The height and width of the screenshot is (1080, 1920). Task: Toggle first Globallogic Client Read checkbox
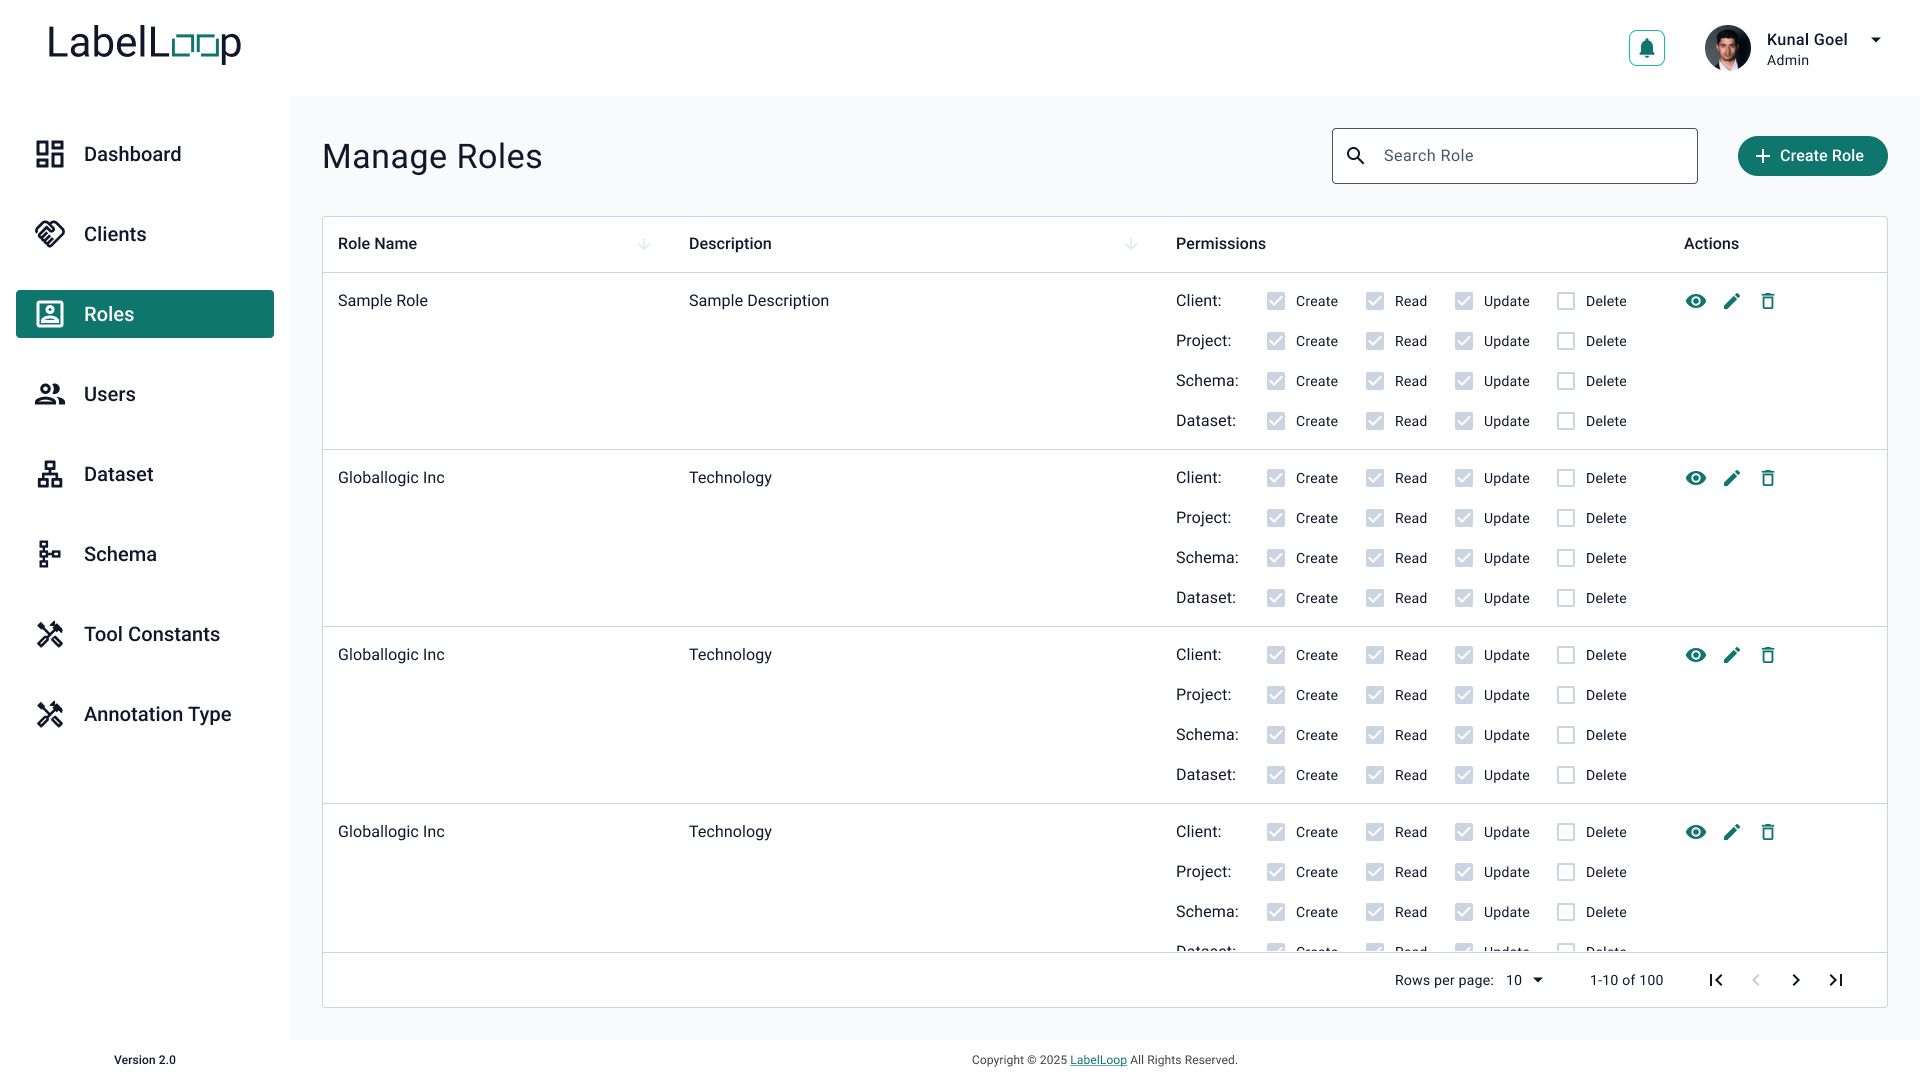1375,478
